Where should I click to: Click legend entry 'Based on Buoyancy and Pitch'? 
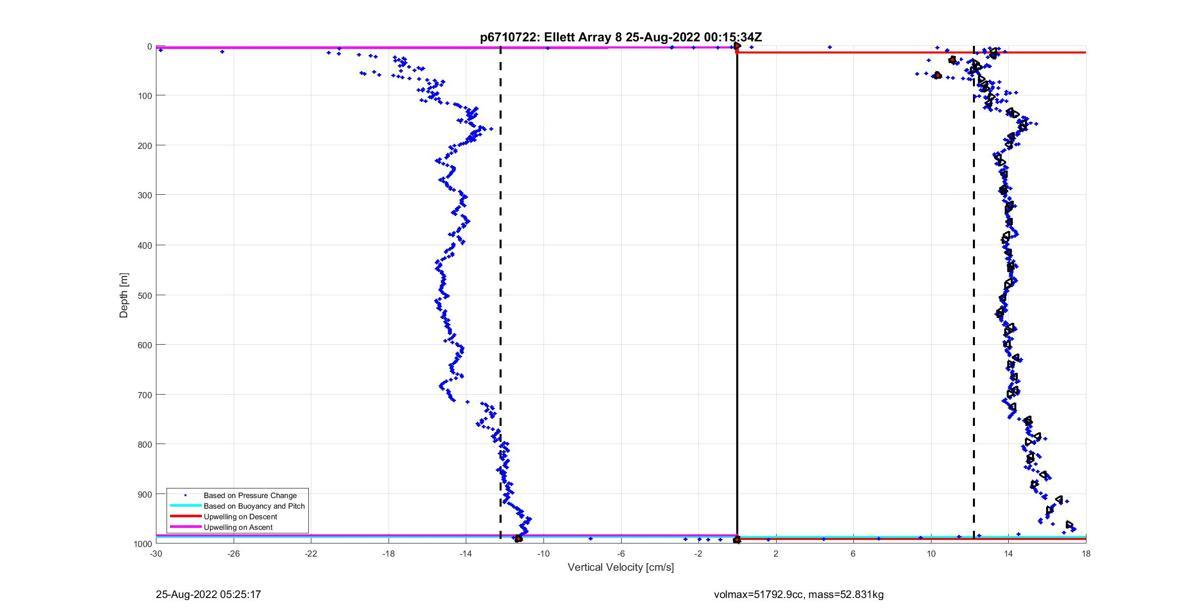(255, 506)
